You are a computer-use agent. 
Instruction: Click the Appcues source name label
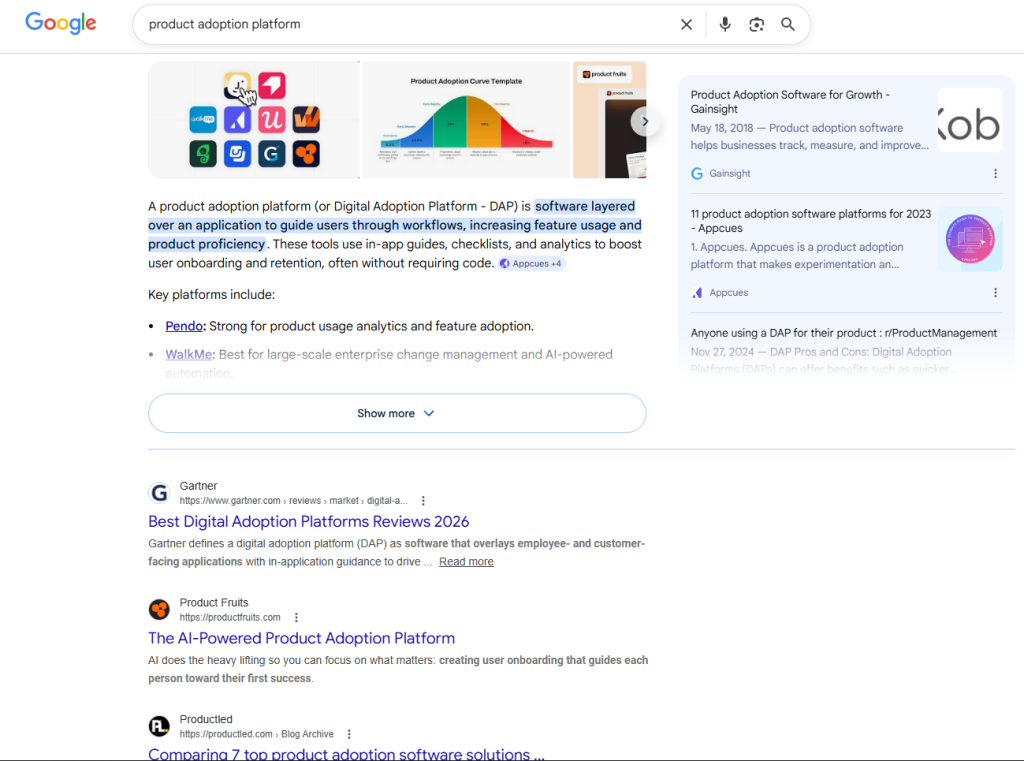pos(729,293)
